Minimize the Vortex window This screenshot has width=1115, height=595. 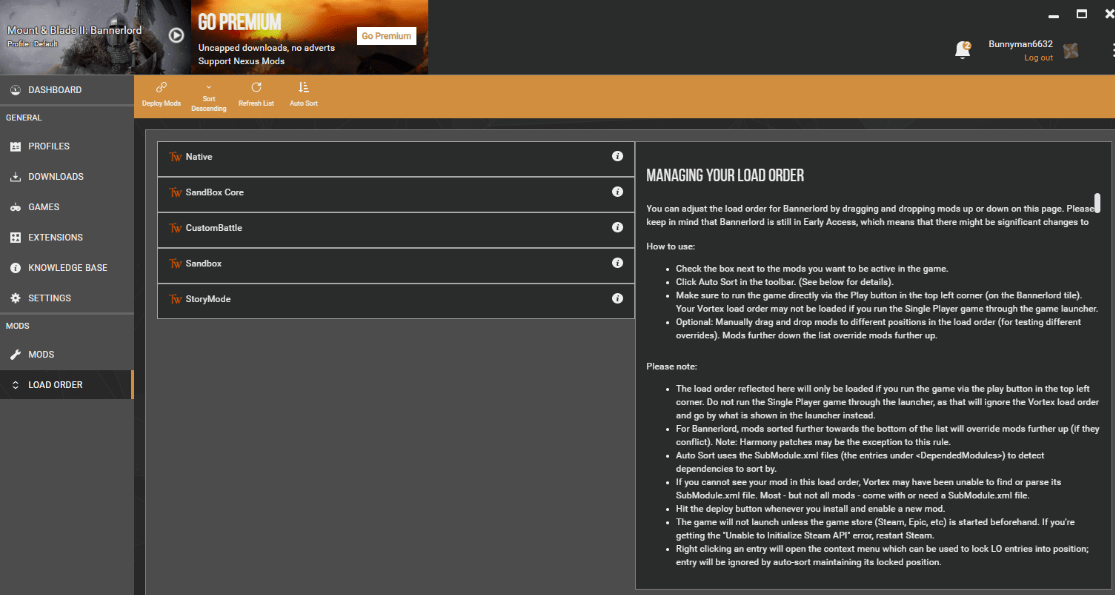[1054, 16]
